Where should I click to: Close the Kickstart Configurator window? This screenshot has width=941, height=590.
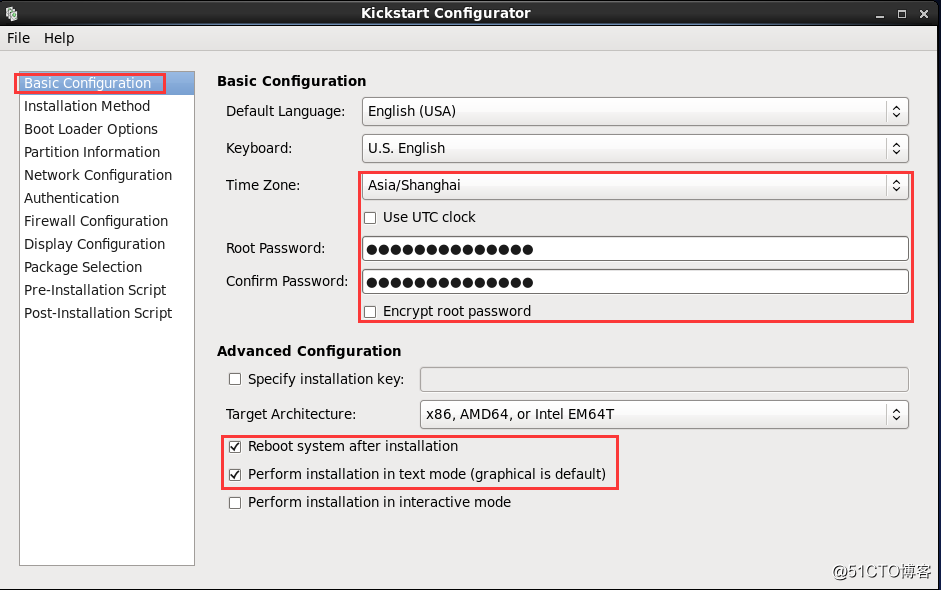tap(924, 14)
